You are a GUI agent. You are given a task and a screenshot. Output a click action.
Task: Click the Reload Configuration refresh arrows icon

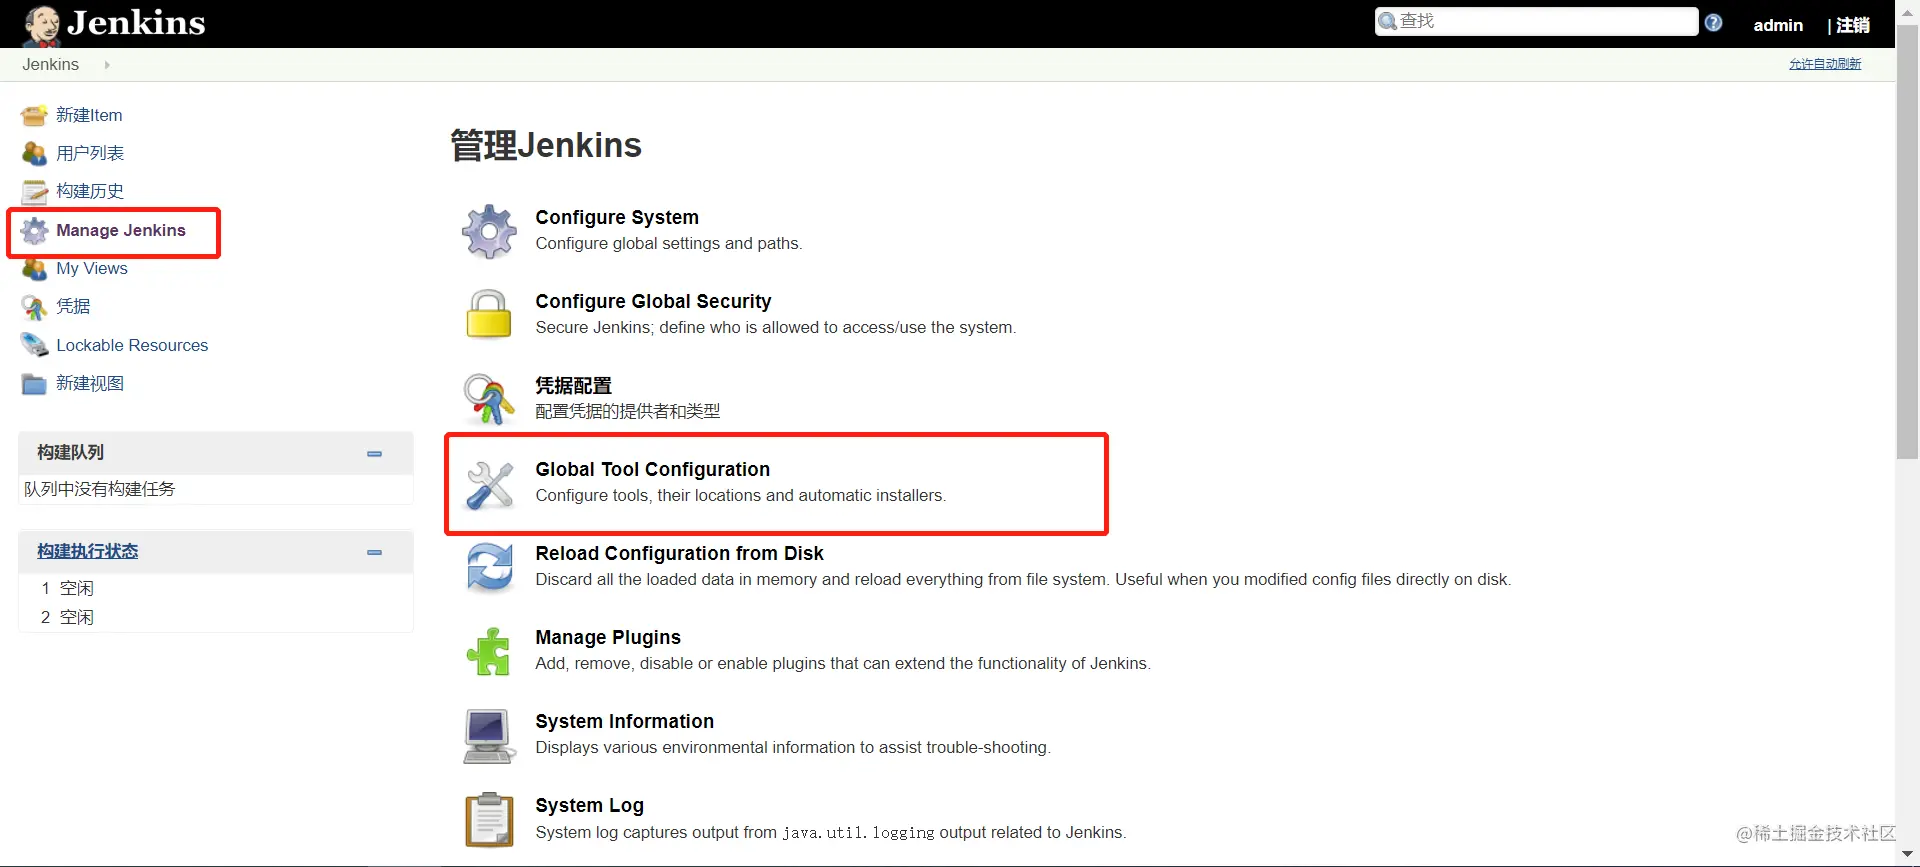(x=489, y=567)
